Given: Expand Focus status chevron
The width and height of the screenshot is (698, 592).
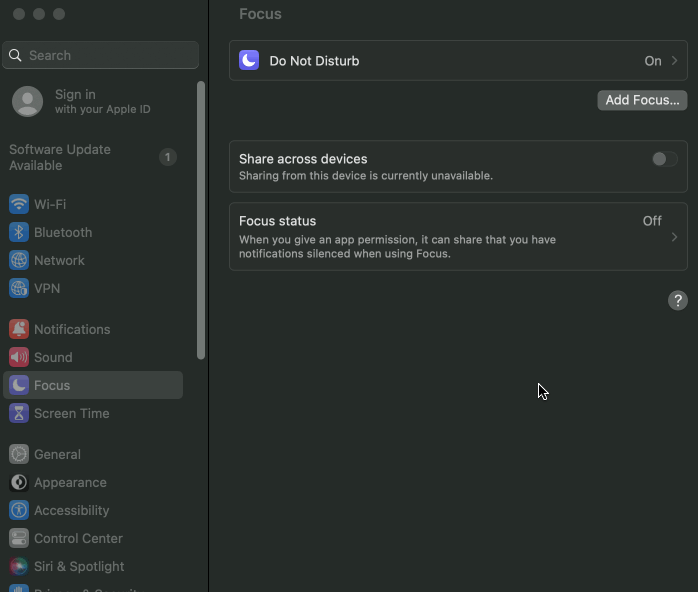Looking at the screenshot, I should (674, 237).
